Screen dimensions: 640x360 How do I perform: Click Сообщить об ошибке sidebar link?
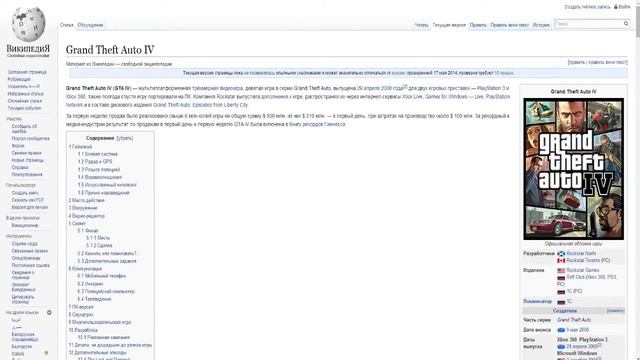[x=24, y=129]
